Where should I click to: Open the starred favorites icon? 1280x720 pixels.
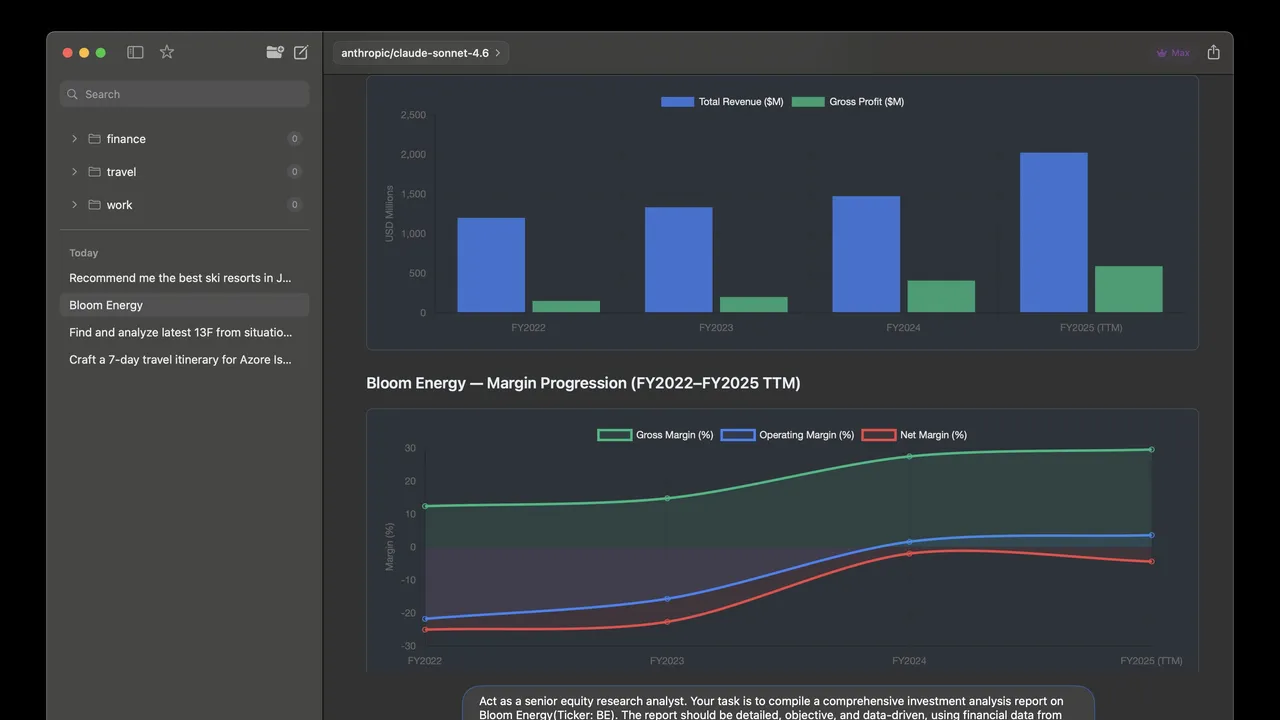(x=167, y=52)
